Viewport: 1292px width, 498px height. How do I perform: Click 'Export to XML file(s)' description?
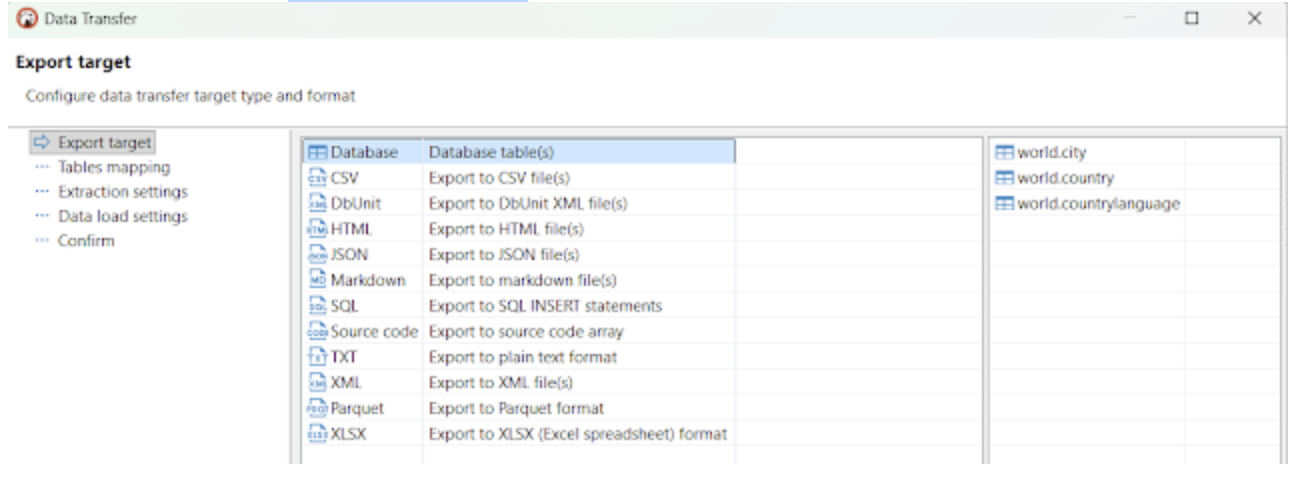click(501, 383)
